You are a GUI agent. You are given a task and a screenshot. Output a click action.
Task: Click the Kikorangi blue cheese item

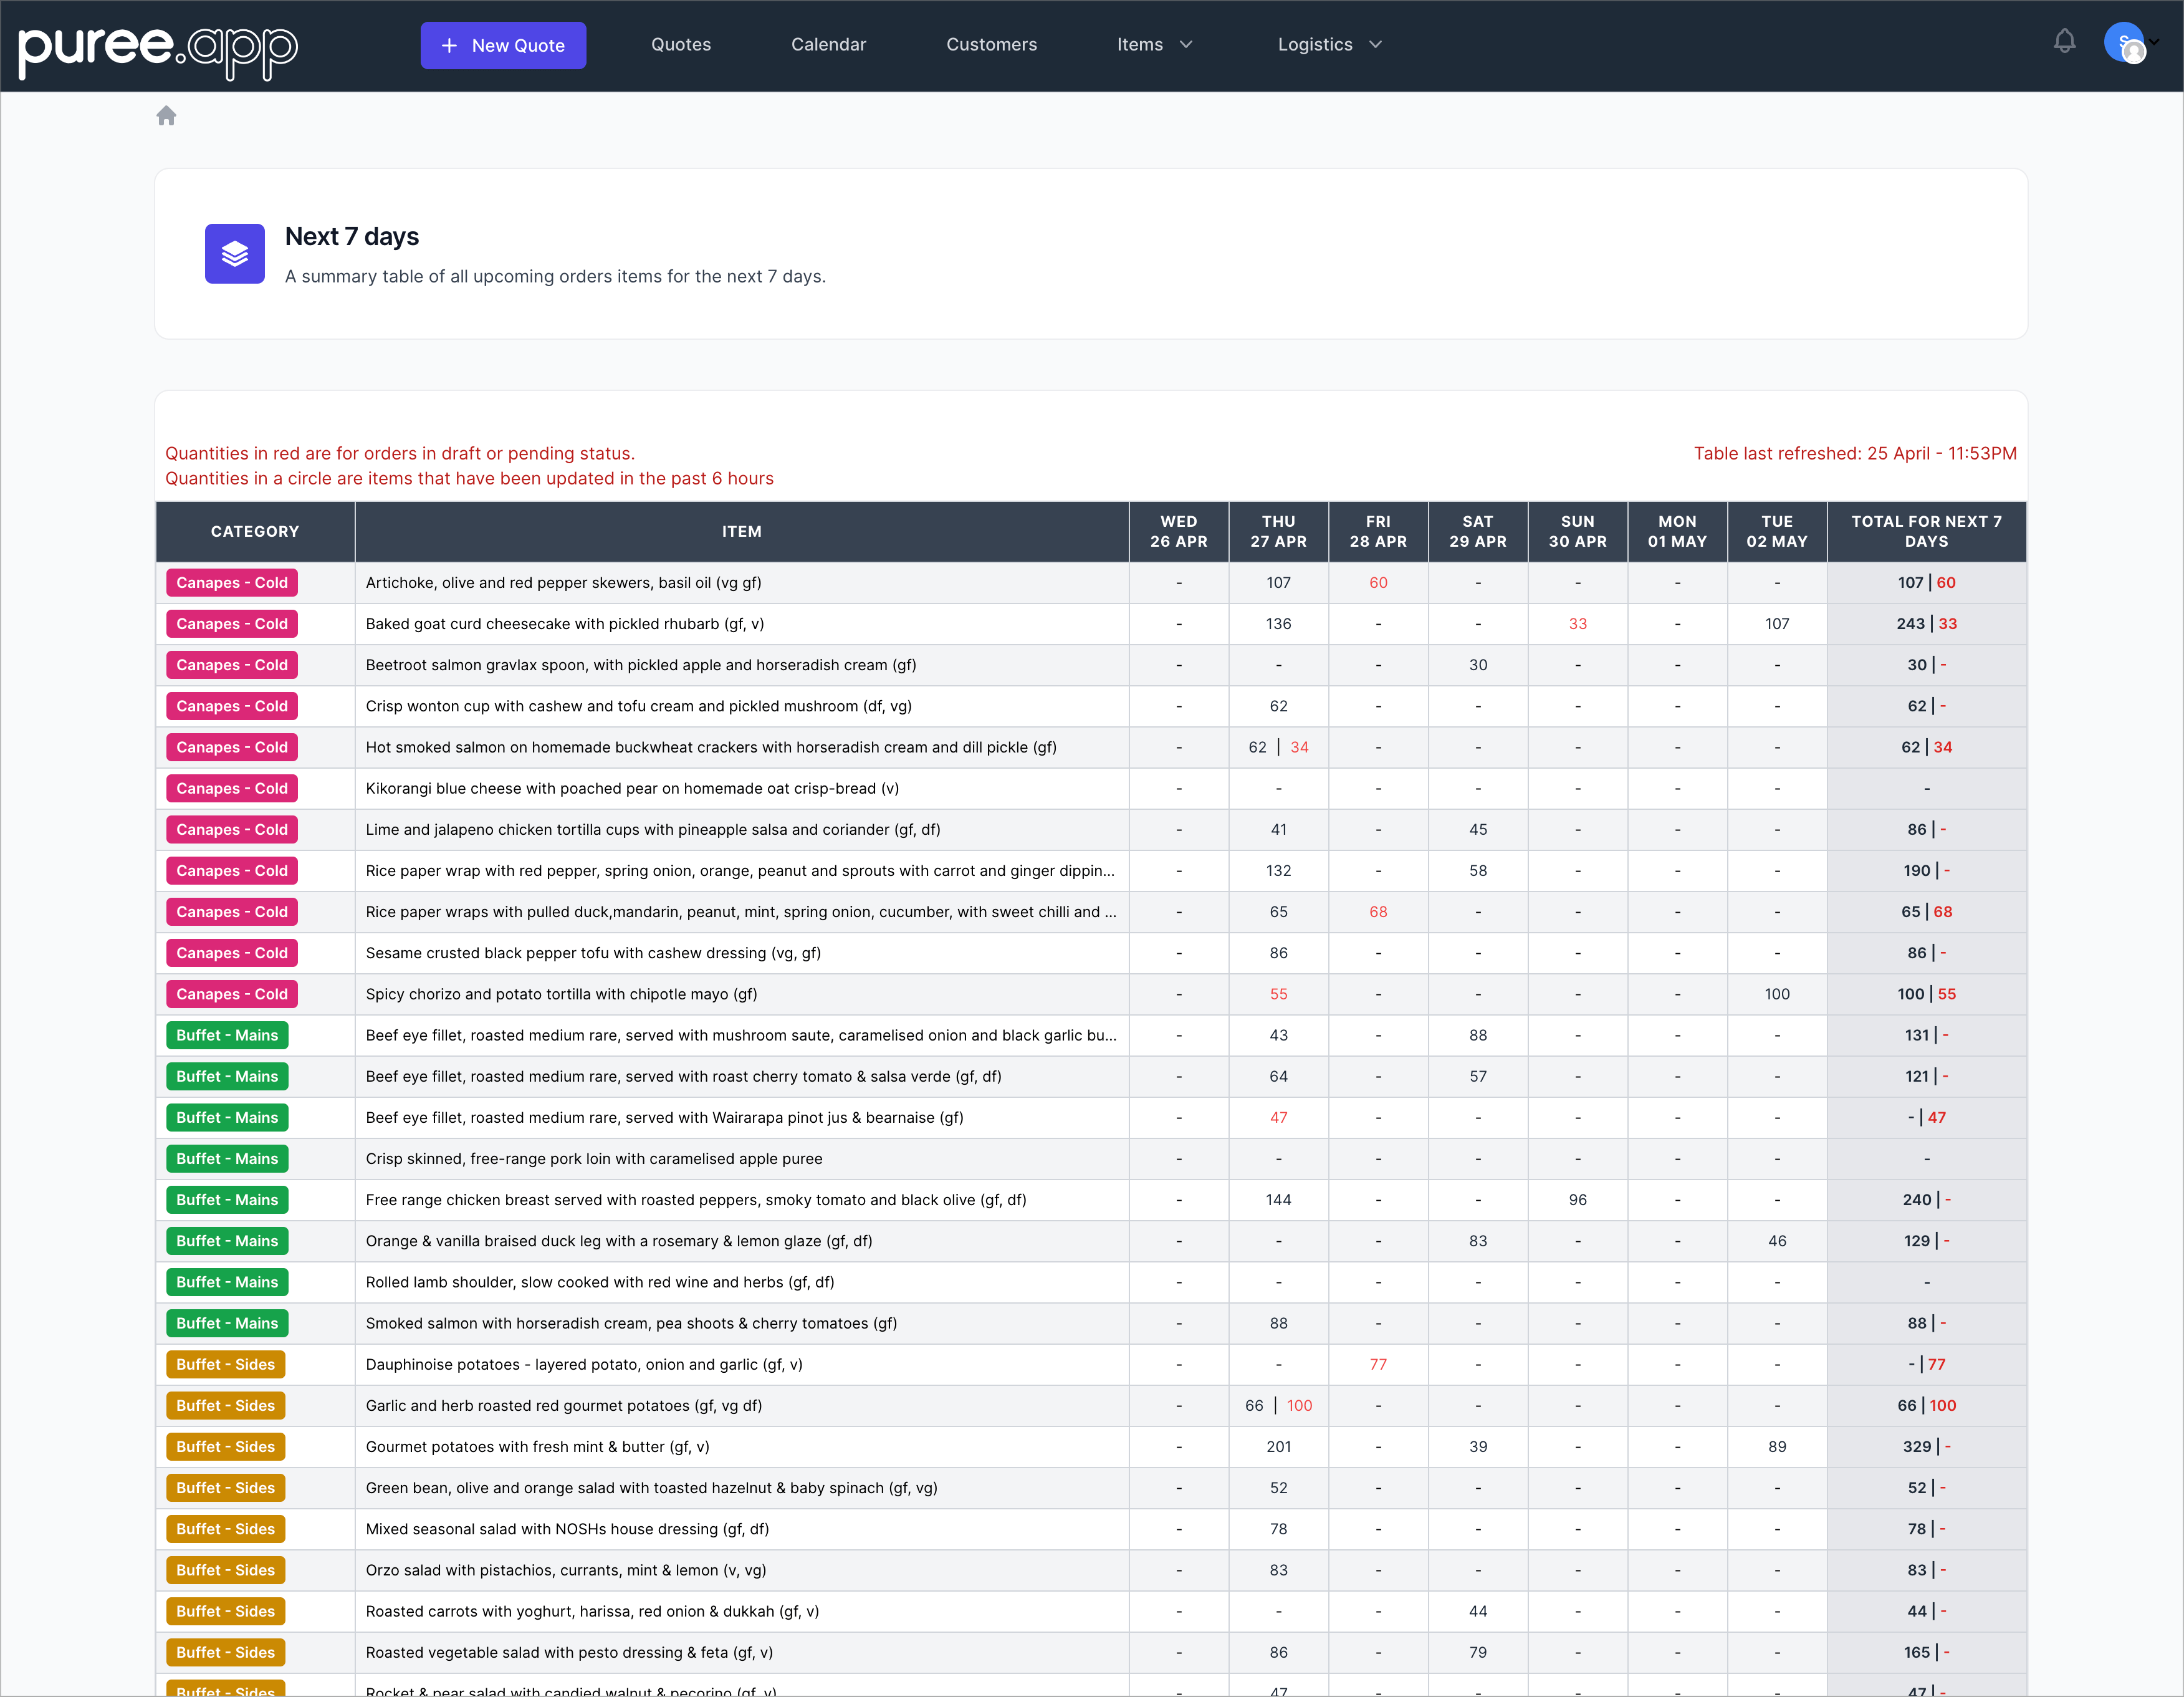click(632, 788)
